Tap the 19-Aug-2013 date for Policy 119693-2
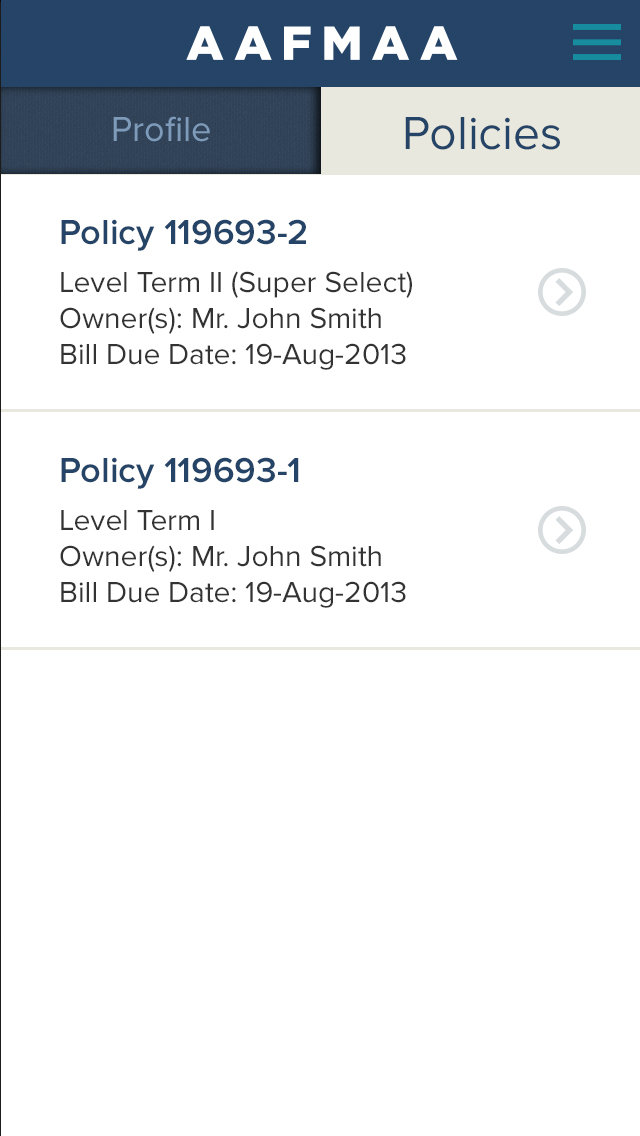The image size is (640, 1136). point(326,355)
